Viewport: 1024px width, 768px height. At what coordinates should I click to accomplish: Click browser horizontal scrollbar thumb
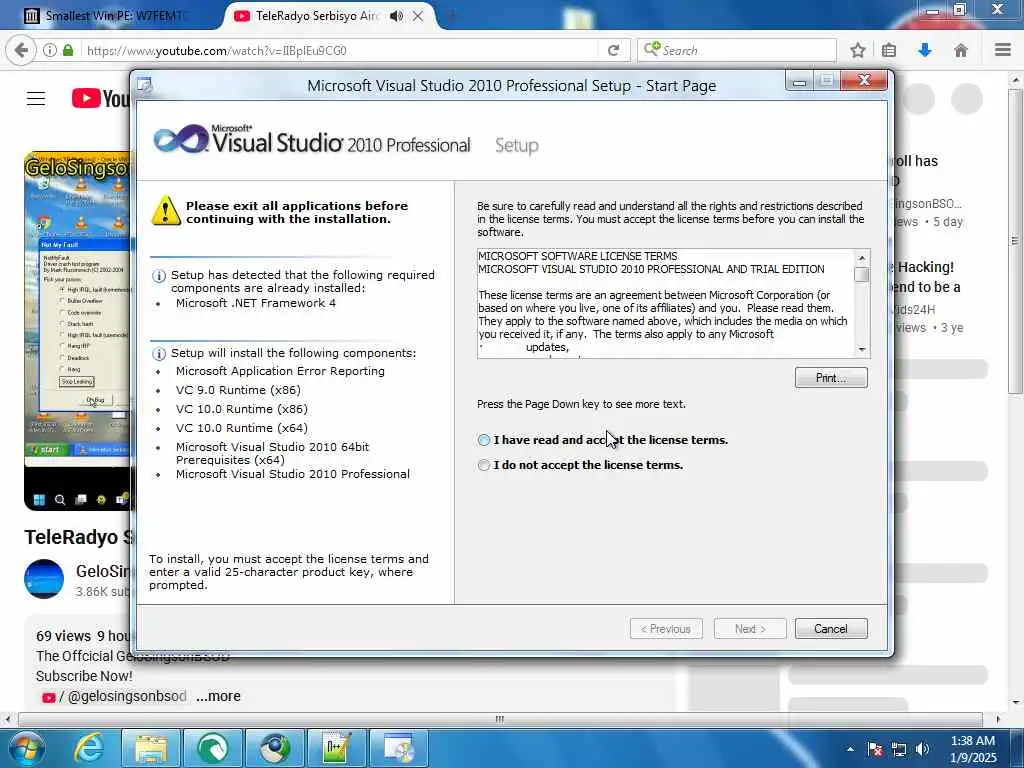pos(500,719)
